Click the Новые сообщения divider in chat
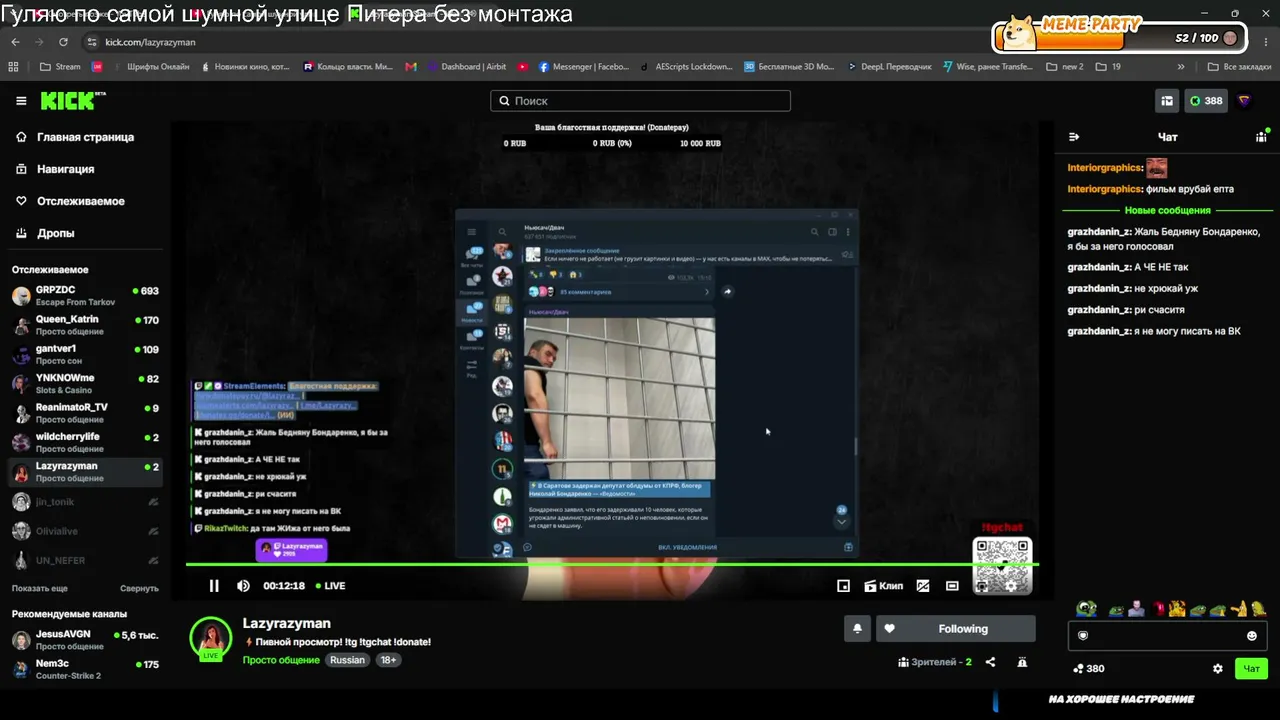1280x720 pixels. [x=1167, y=211]
